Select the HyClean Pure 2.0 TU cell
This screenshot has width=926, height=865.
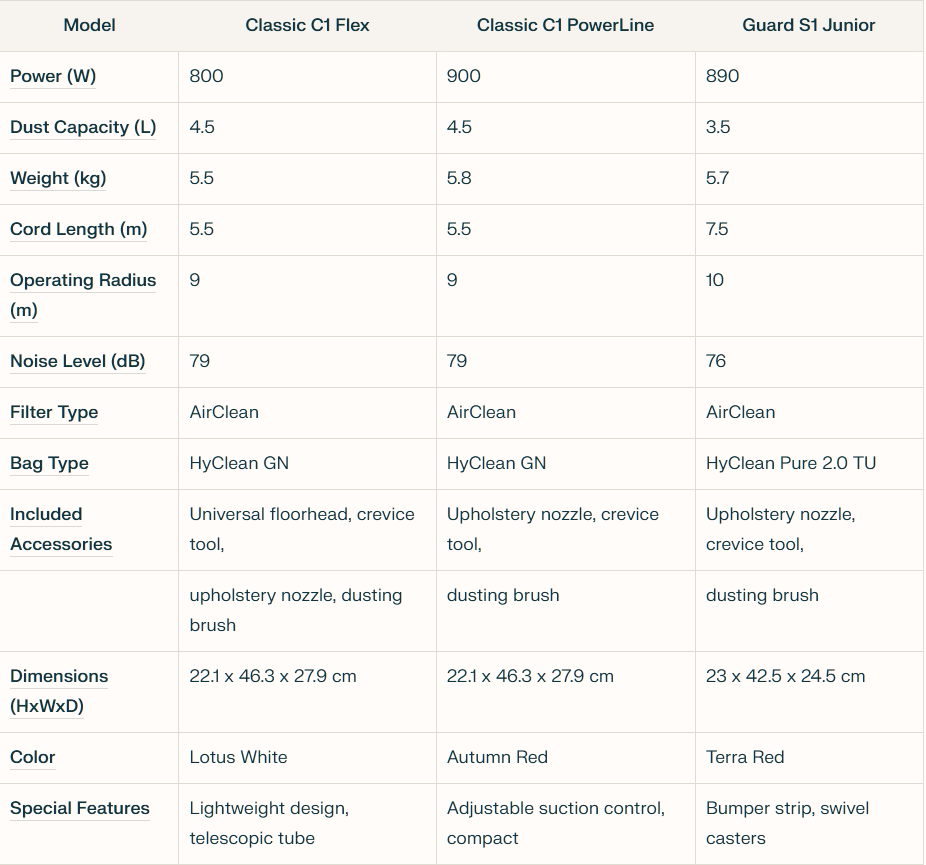click(x=791, y=463)
